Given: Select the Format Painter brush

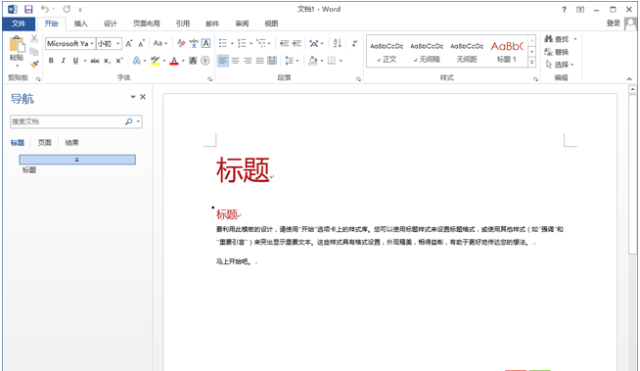Looking at the screenshot, I should [x=34, y=64].
